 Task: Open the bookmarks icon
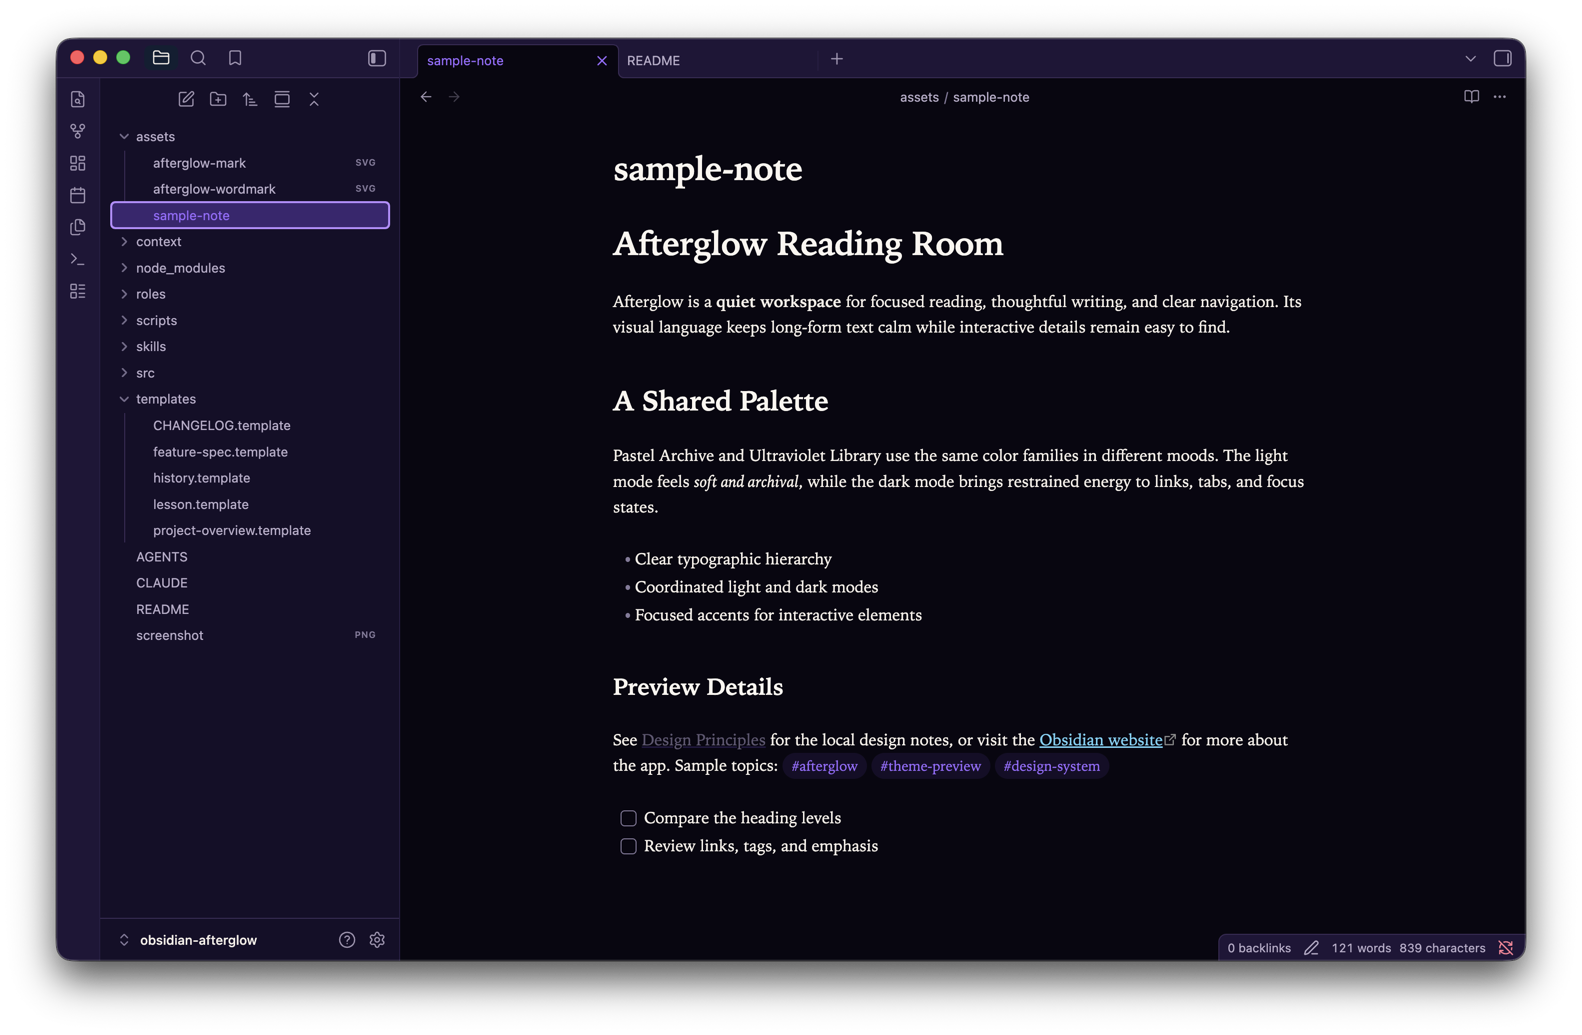(235, 58)
